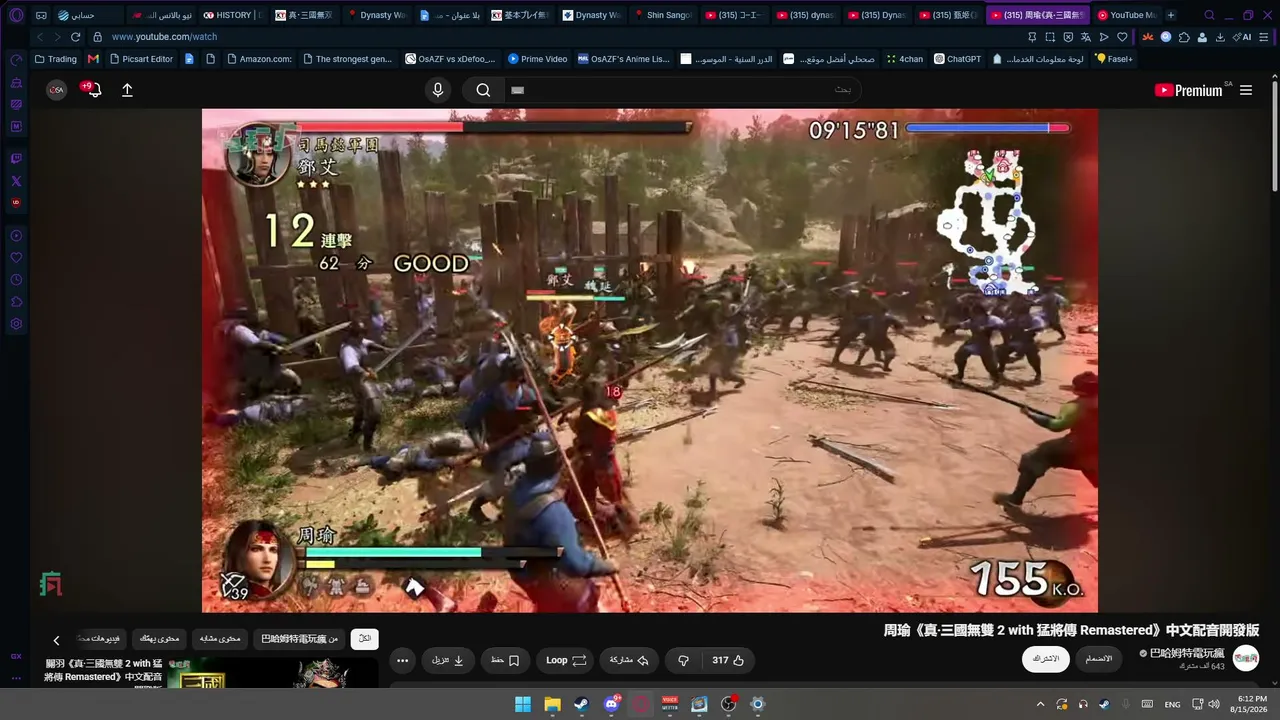This screenshot has width=1280, height=720.
Task: Show hidden system tray icons chevron
Action: [x=1040, y=704]
